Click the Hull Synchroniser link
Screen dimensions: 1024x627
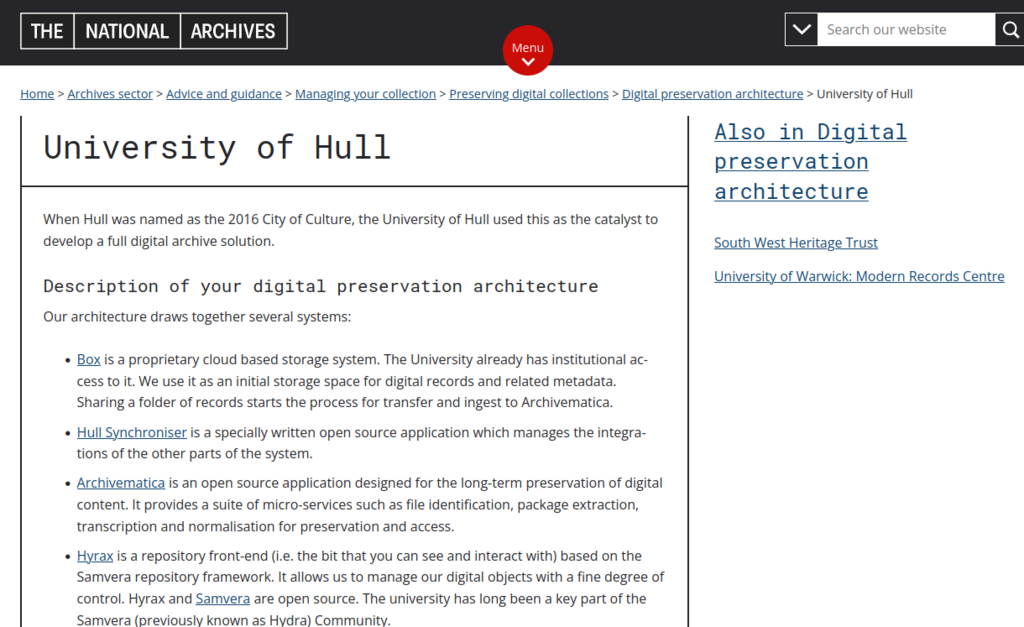point(131,432)
